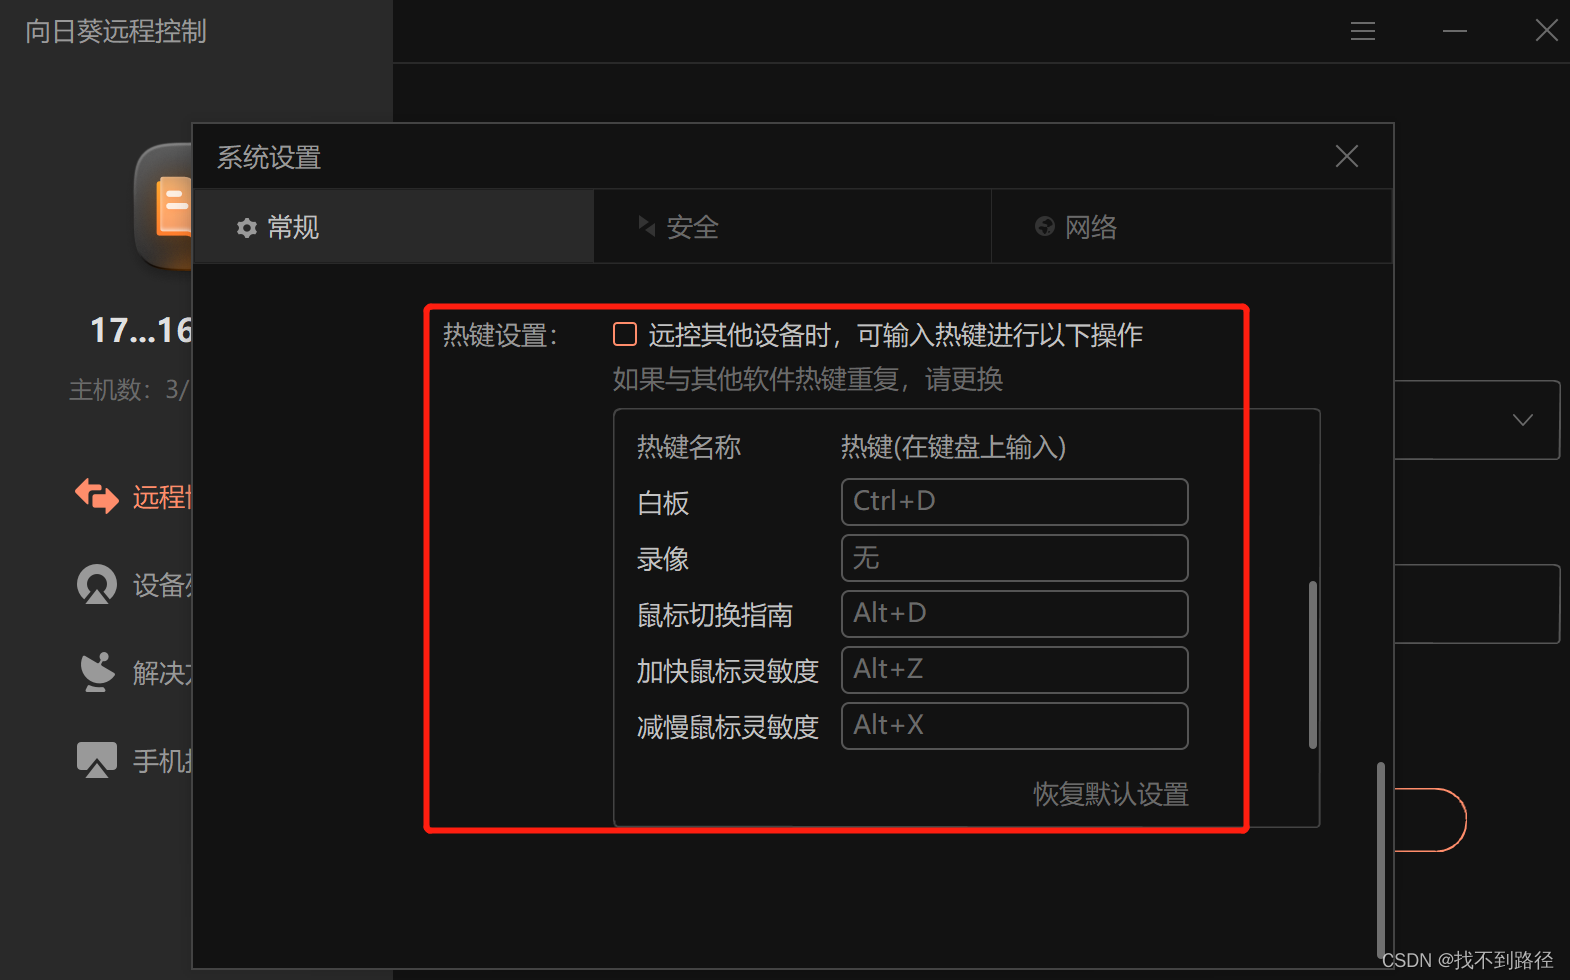Image resolution: width=1570 pixels, height=980 pixels.
Task: Open the 常规 settings tab
Action: [x=394, y=227]
